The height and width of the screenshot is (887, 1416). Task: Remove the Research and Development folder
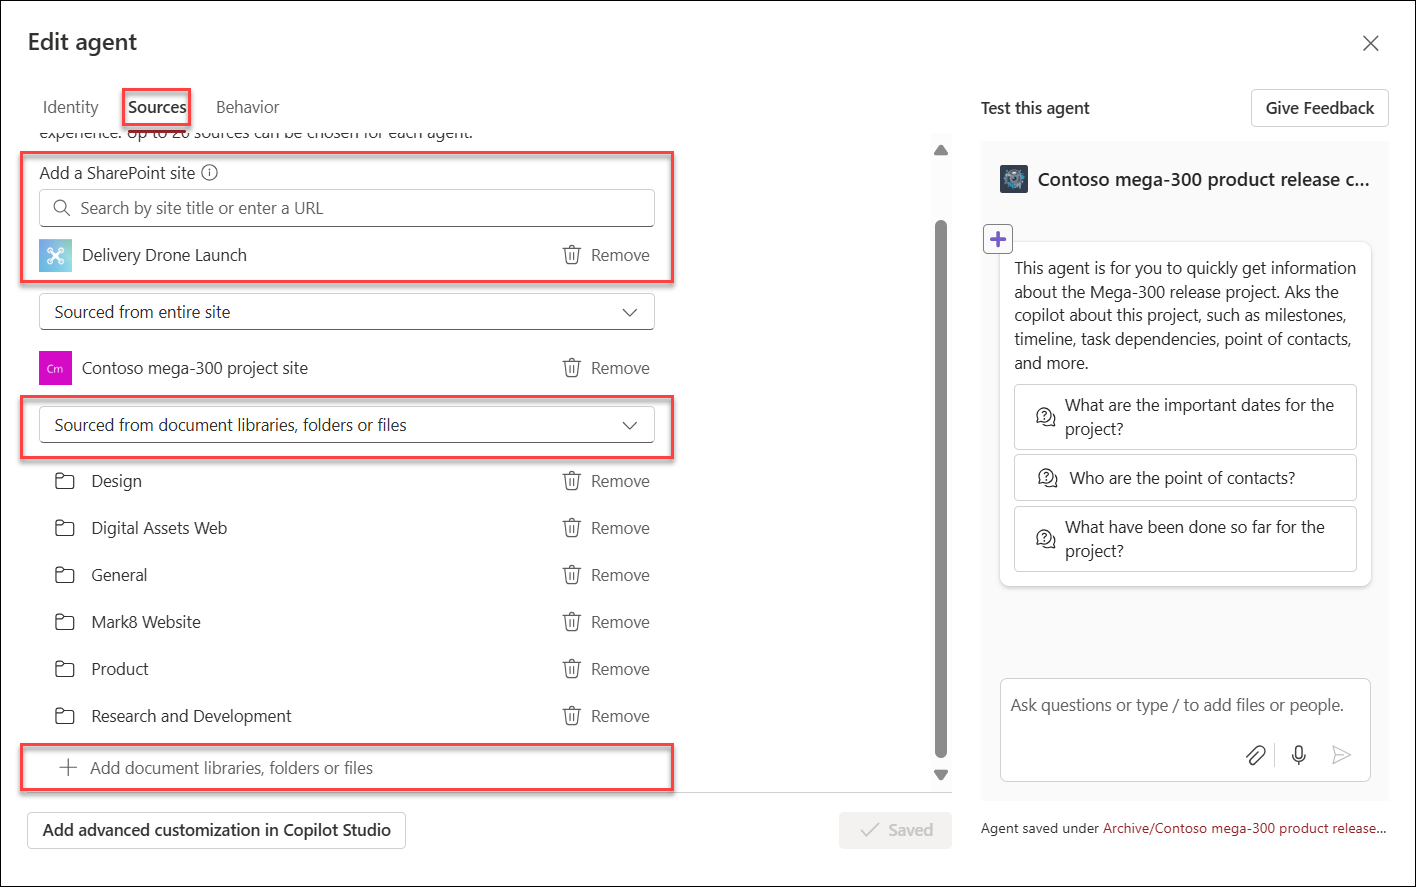[605, 715]
